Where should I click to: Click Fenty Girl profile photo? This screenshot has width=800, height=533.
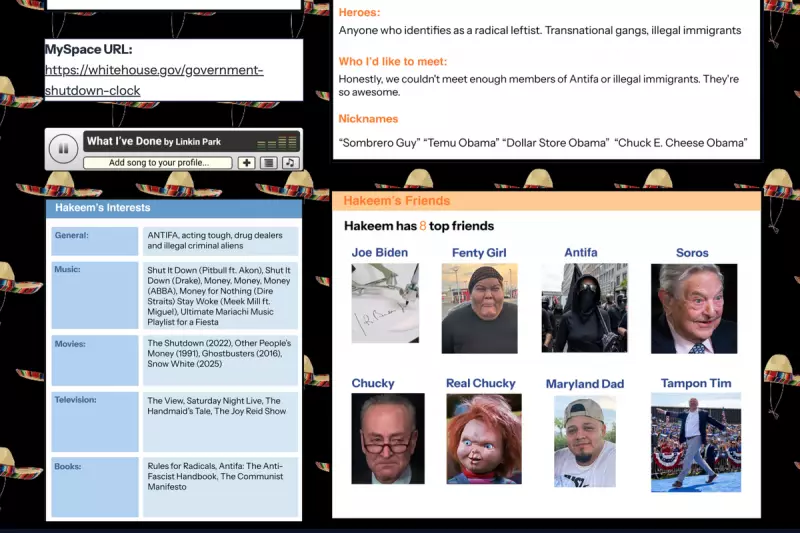480,308
